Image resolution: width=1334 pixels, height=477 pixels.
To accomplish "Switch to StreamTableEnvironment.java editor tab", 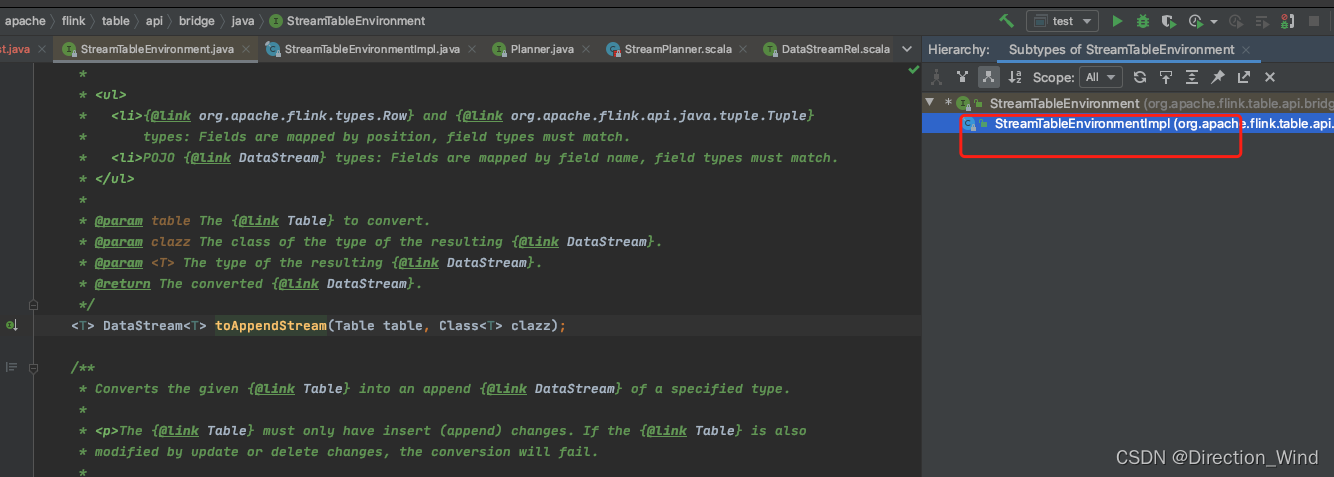I will (157, 49).
